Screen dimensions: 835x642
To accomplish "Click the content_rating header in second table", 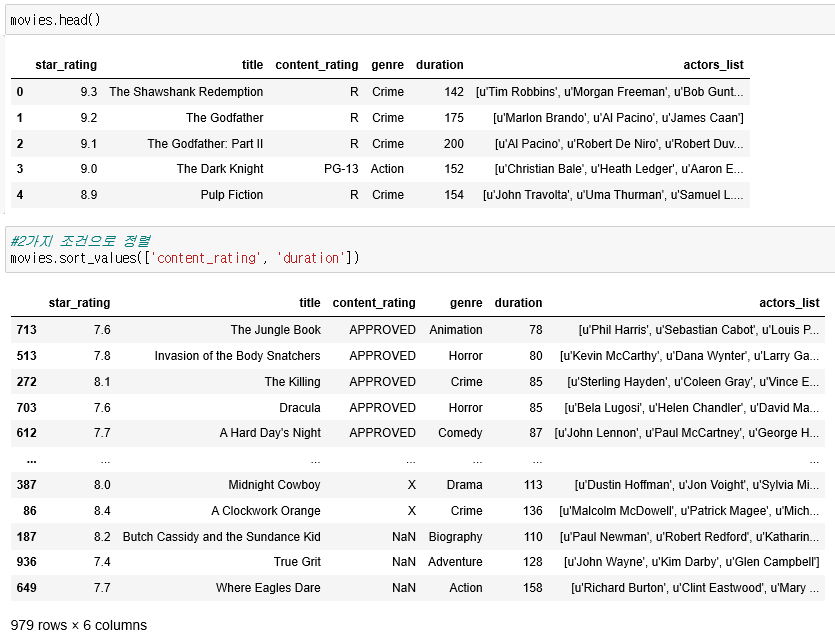I will (x=374, y=303).
